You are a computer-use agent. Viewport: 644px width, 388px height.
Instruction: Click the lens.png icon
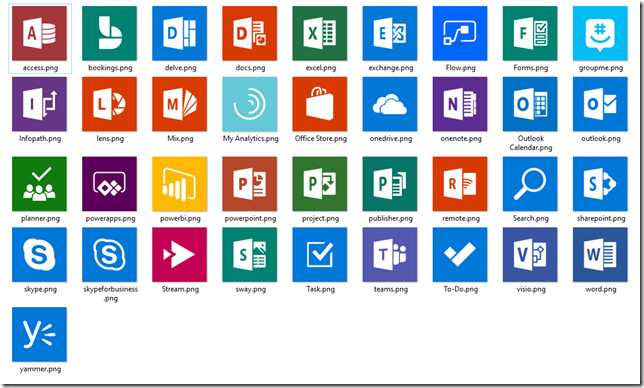pyautogui.click(x=110, y=104)
